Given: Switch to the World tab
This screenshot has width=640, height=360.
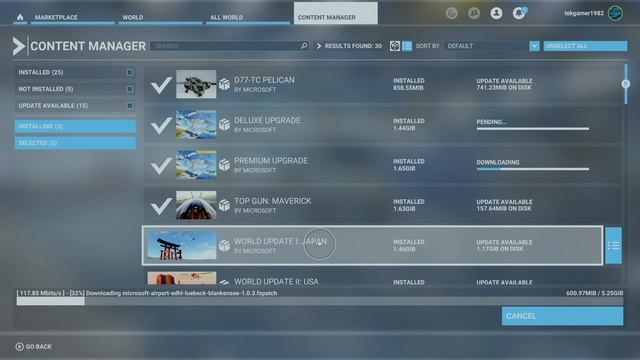Looking at the screenshot, I should (x=160, y=17).
